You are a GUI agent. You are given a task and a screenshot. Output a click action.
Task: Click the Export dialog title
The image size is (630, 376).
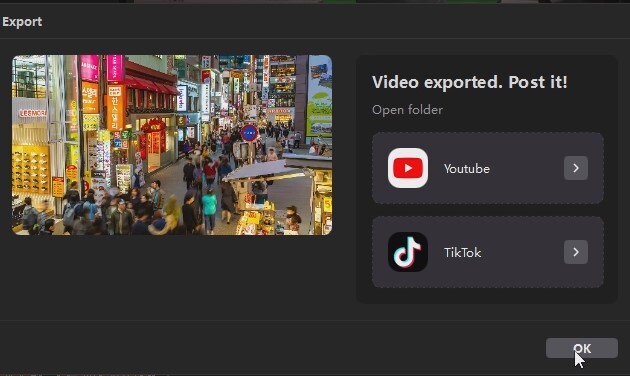tap(22, 22)
